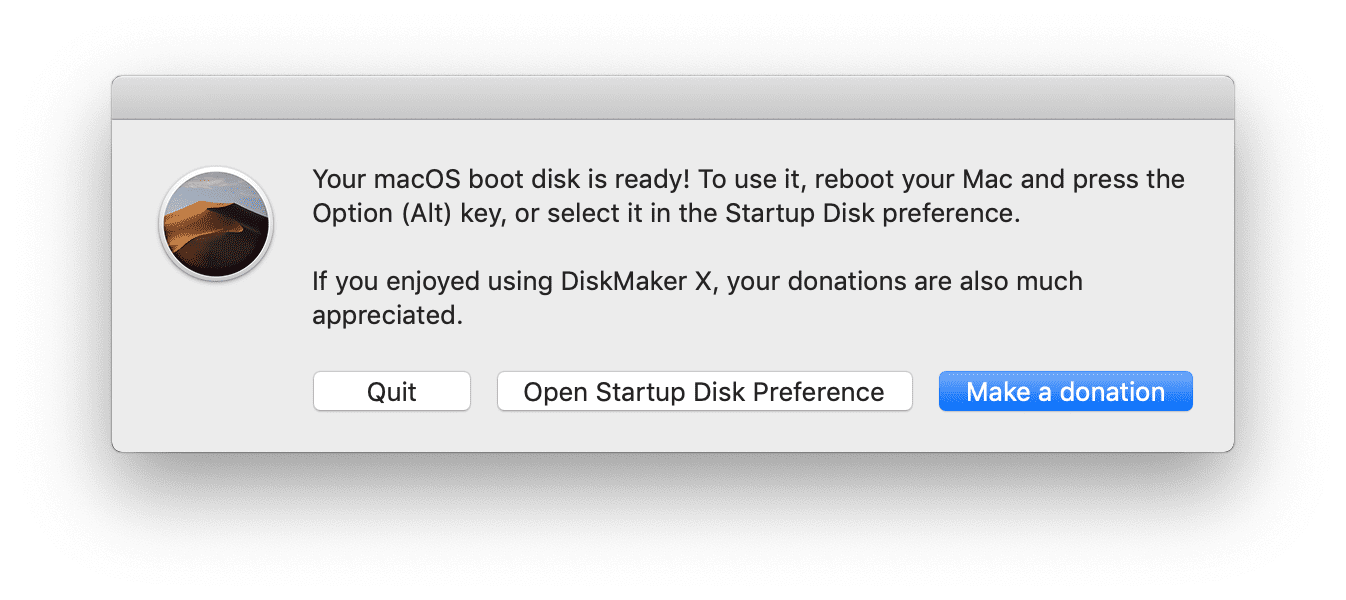
Task: Click the "Your macOS boot disk is ready!" sentence
Action: tap(501, 180)
